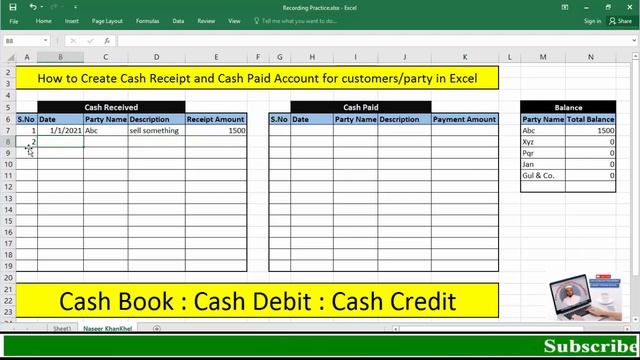Viewport: 640px width, 360px height.
Task: Select the Jan party name in Balance
Action: pyautogui.click(x=543, y=164)
